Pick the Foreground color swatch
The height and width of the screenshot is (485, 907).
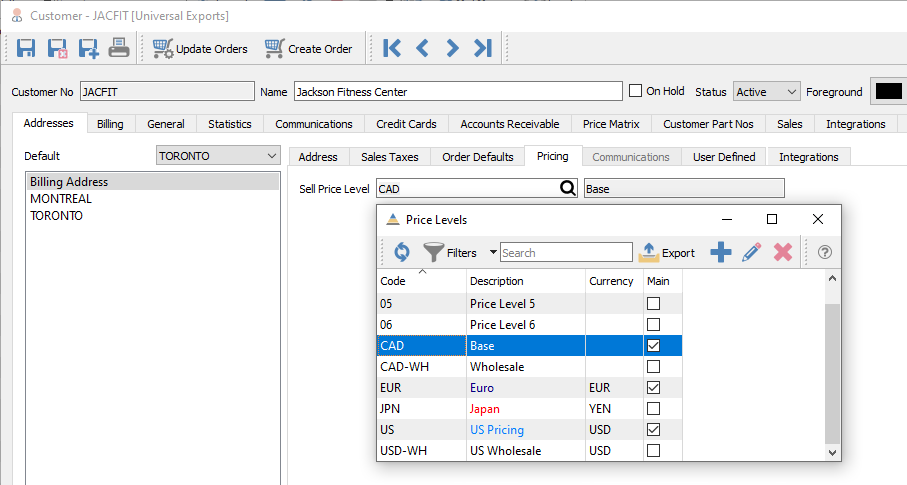[888, 91]
